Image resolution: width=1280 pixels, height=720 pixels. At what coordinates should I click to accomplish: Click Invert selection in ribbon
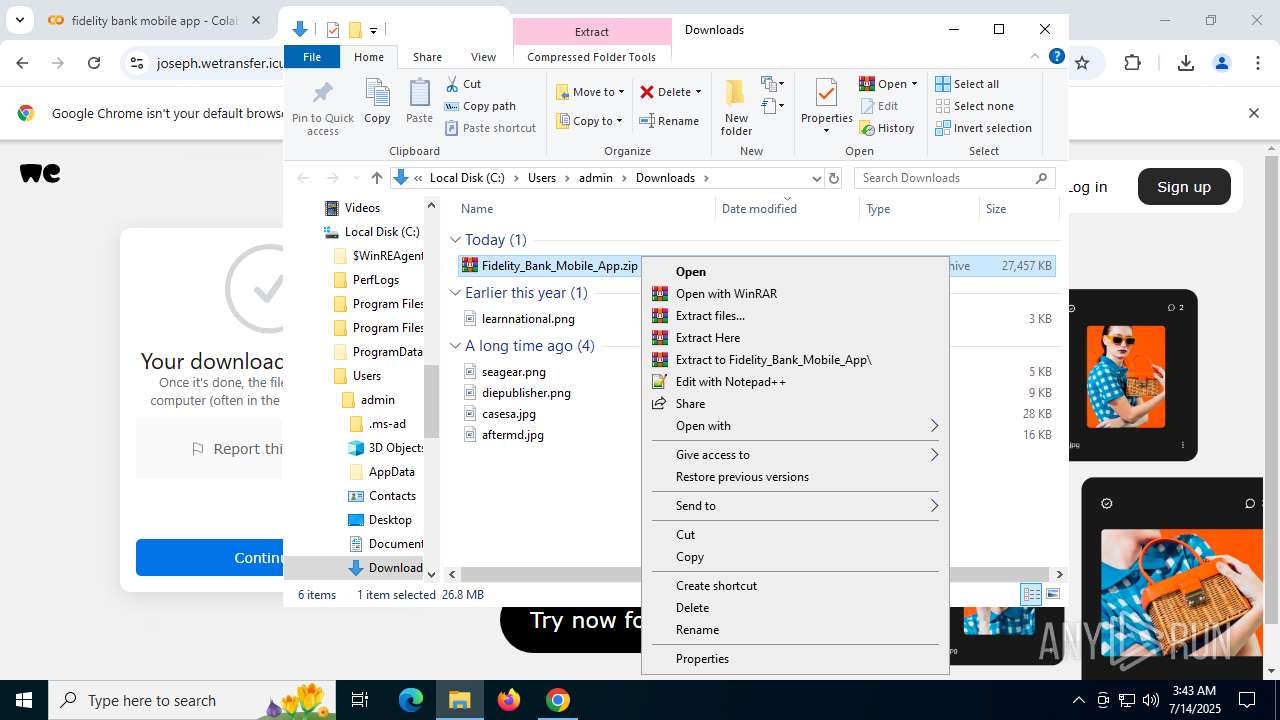[984, 128]
